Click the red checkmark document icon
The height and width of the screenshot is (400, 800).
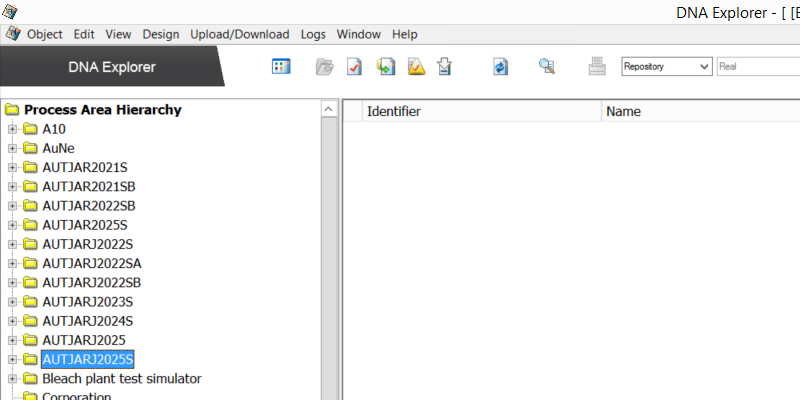(354, 67)
